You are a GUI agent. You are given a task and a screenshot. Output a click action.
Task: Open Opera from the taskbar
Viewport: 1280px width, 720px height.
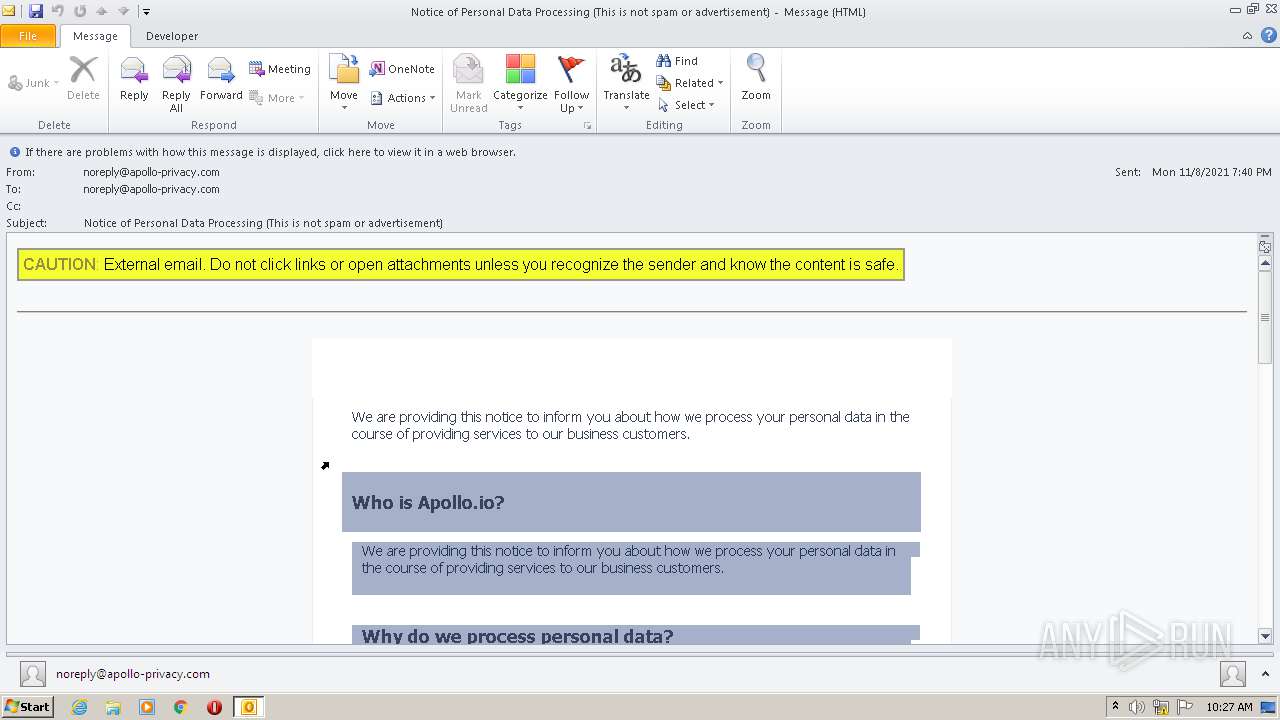[x=214, y=707]
